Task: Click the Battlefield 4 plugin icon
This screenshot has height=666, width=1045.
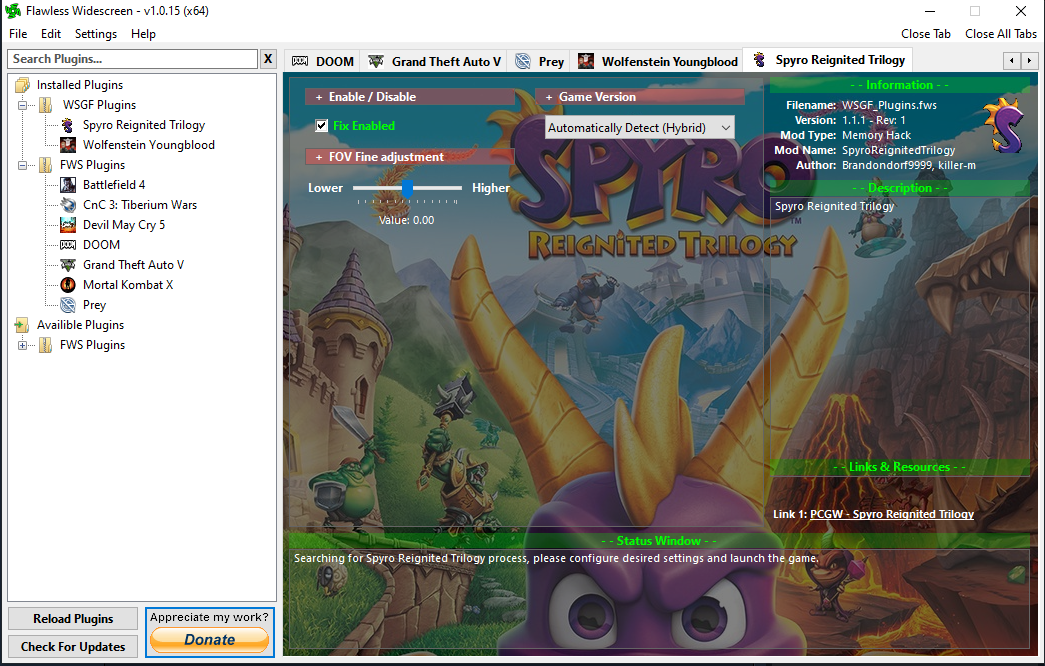Action: pos(68,185)
